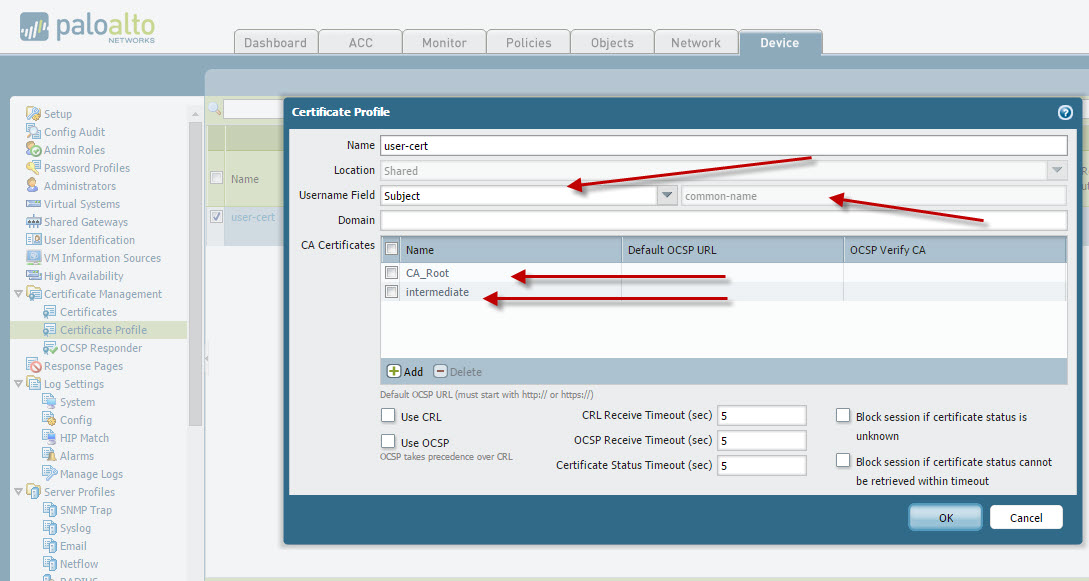Screen dimensions: 1089x581
Task: Add a CA certificate to the list
Action: coord(404,371)
